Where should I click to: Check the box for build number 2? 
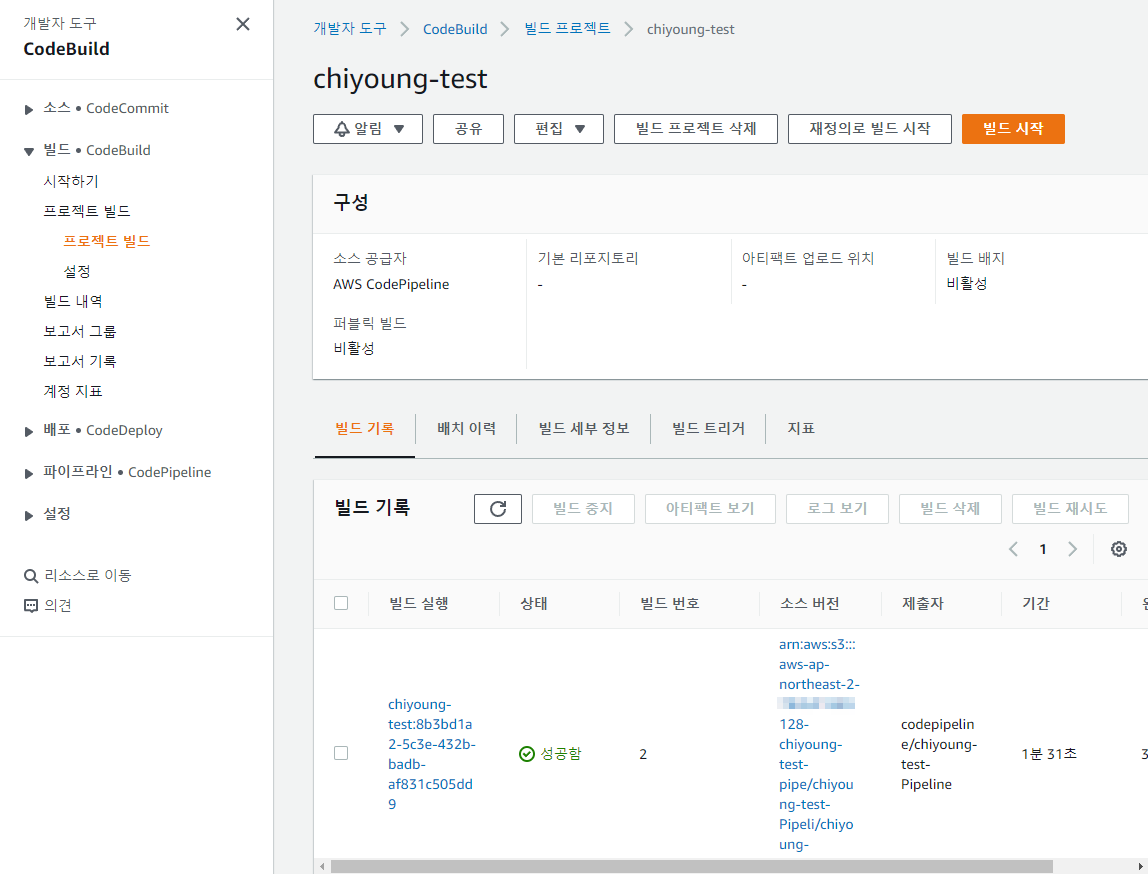pos(341,753)
